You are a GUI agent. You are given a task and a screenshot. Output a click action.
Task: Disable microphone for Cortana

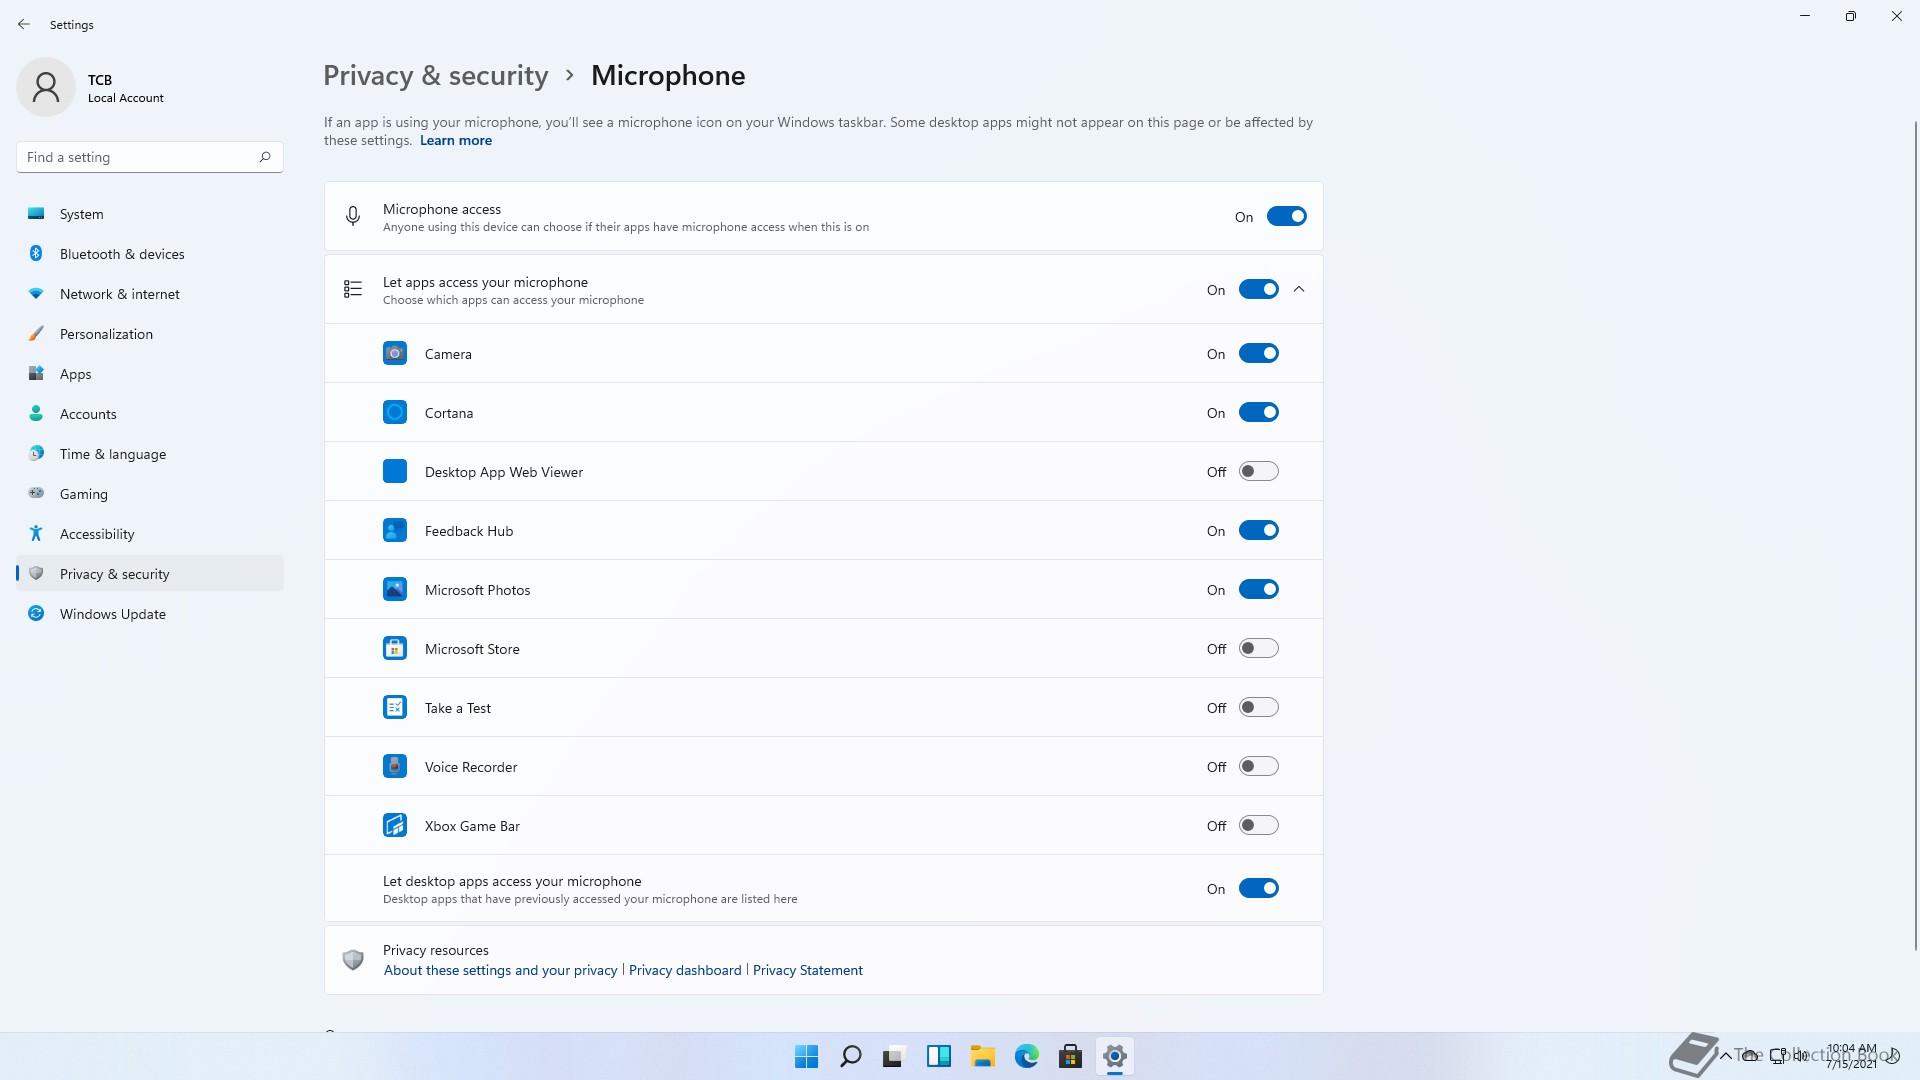[1259, 412]
